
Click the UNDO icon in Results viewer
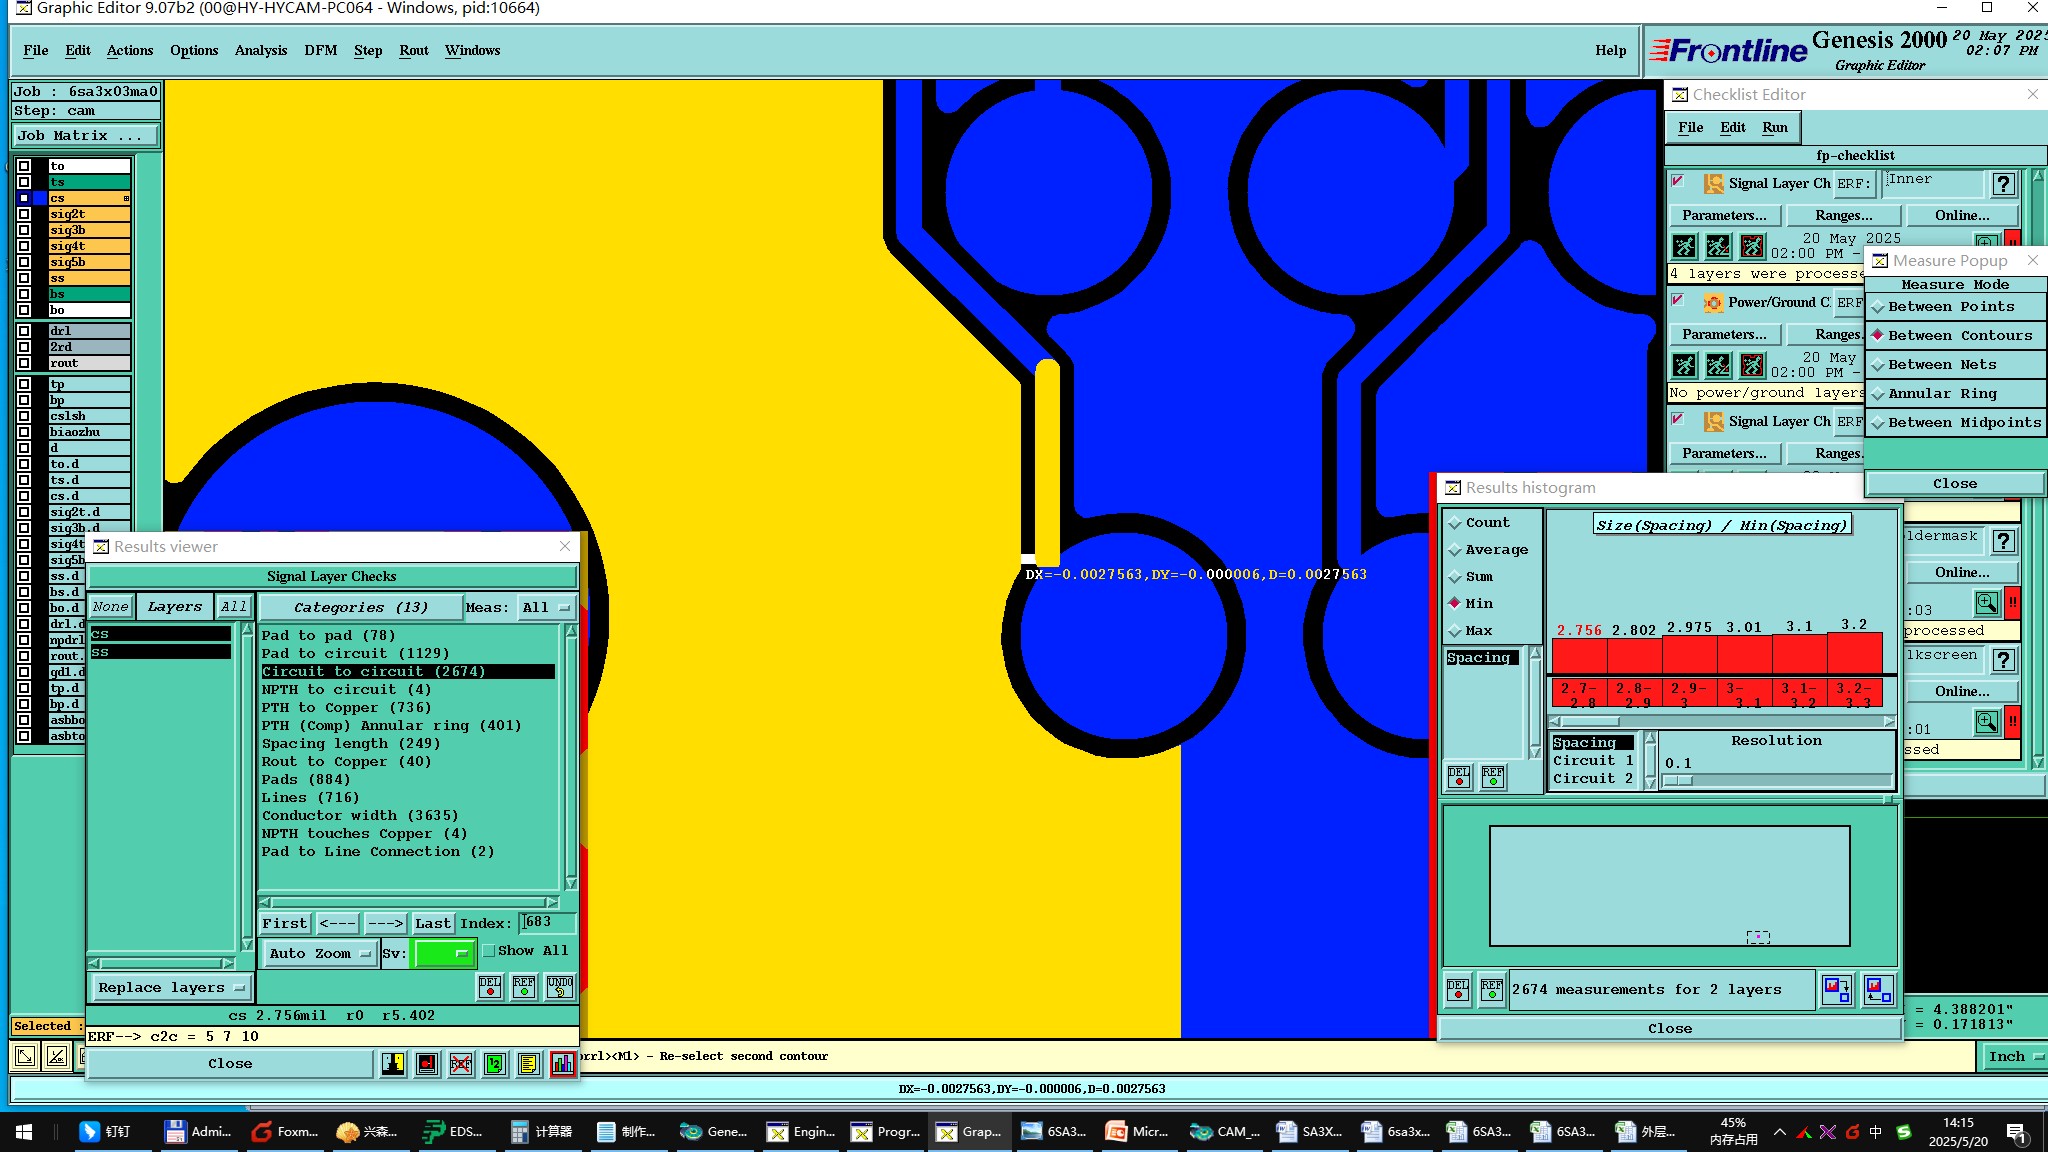(x=560, y=987)
